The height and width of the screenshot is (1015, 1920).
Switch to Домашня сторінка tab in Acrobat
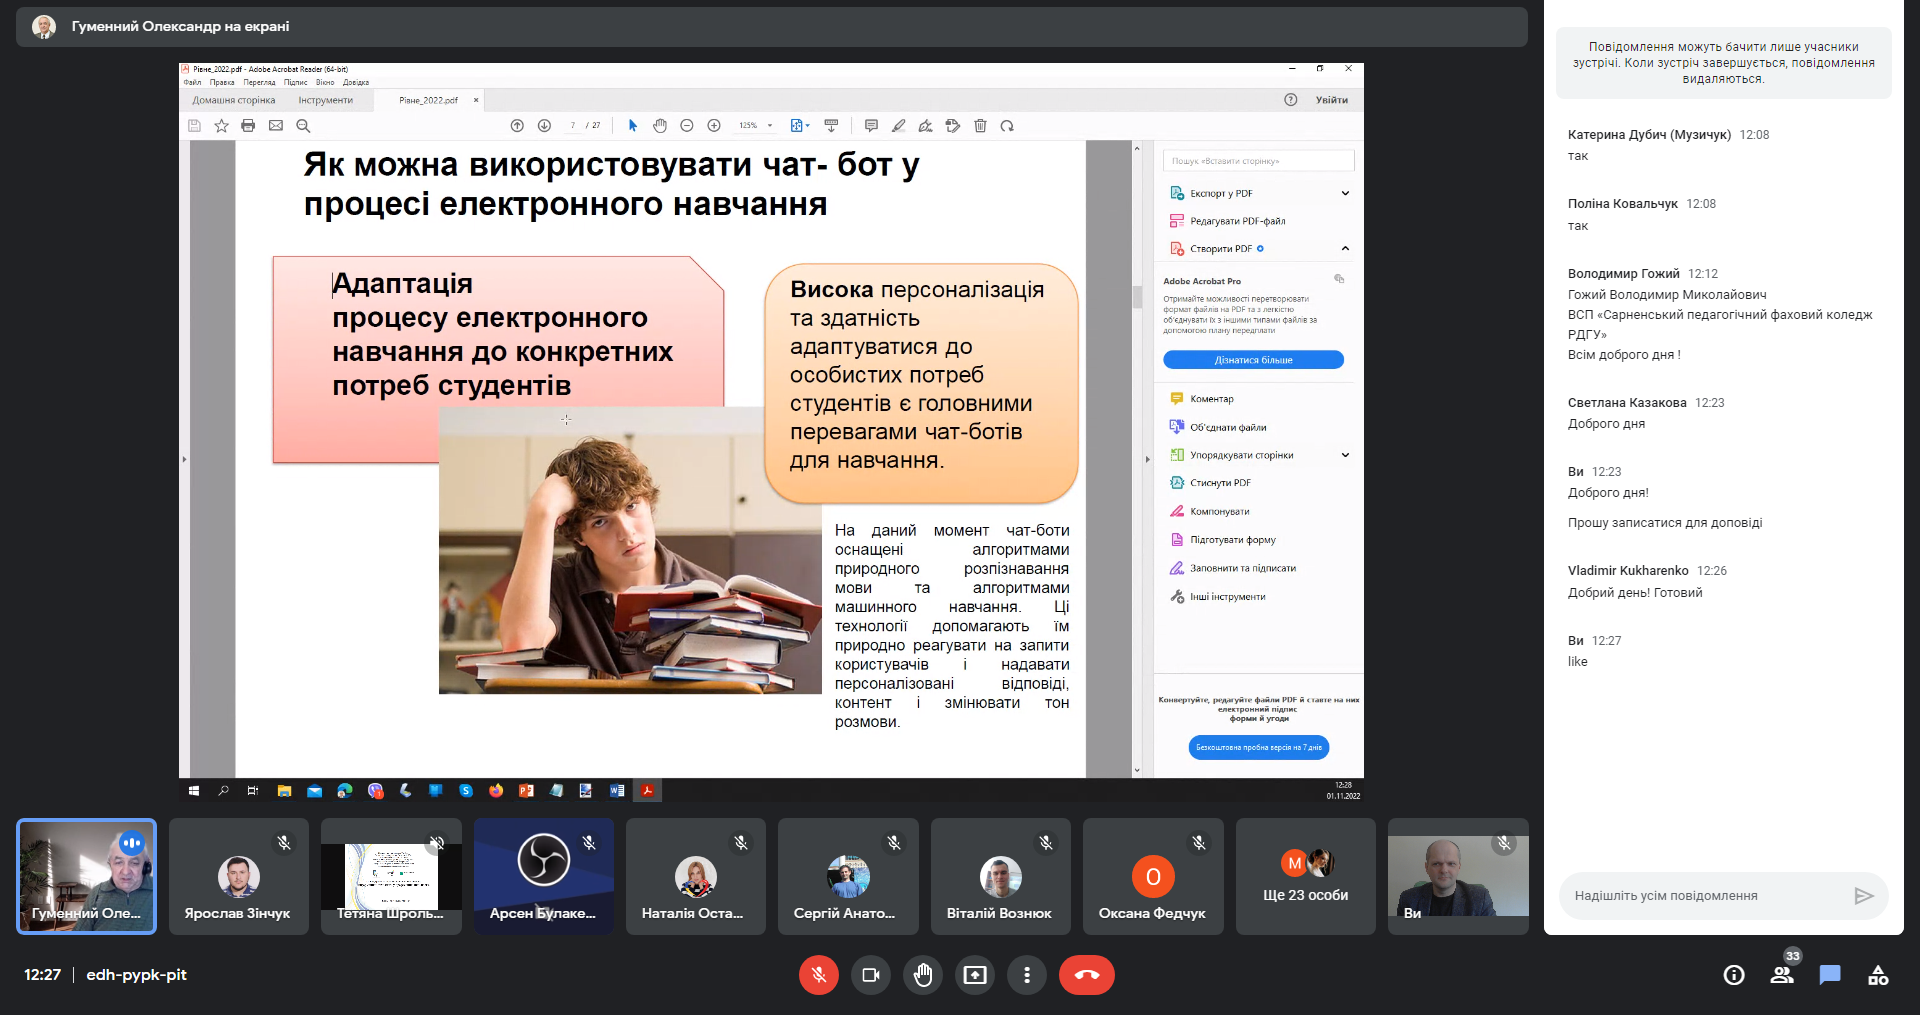(234, 100)
